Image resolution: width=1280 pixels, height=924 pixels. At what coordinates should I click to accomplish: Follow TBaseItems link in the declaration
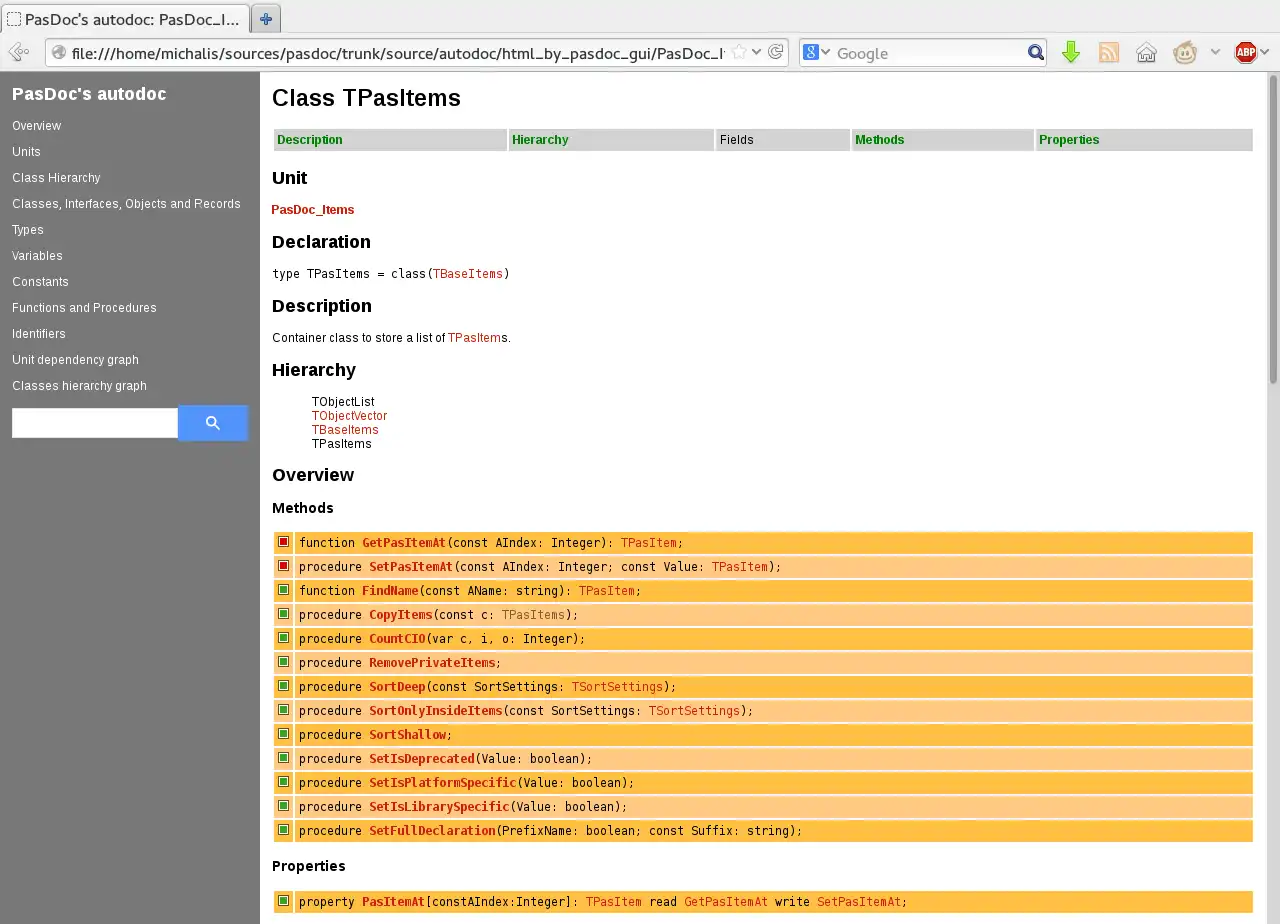468,273
